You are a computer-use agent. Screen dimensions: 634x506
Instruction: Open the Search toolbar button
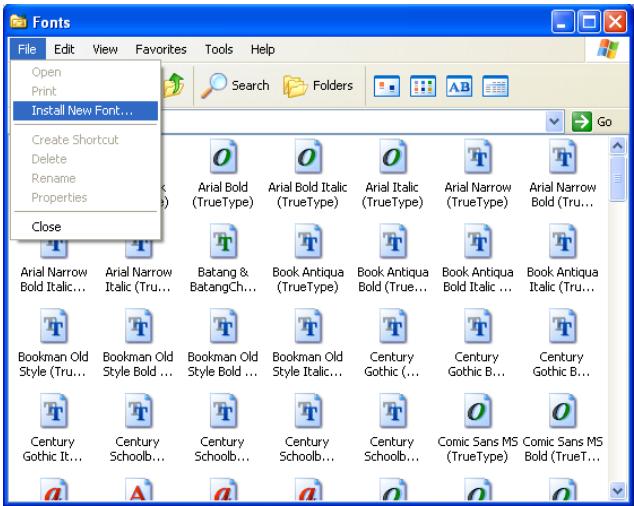click(235, 86)
